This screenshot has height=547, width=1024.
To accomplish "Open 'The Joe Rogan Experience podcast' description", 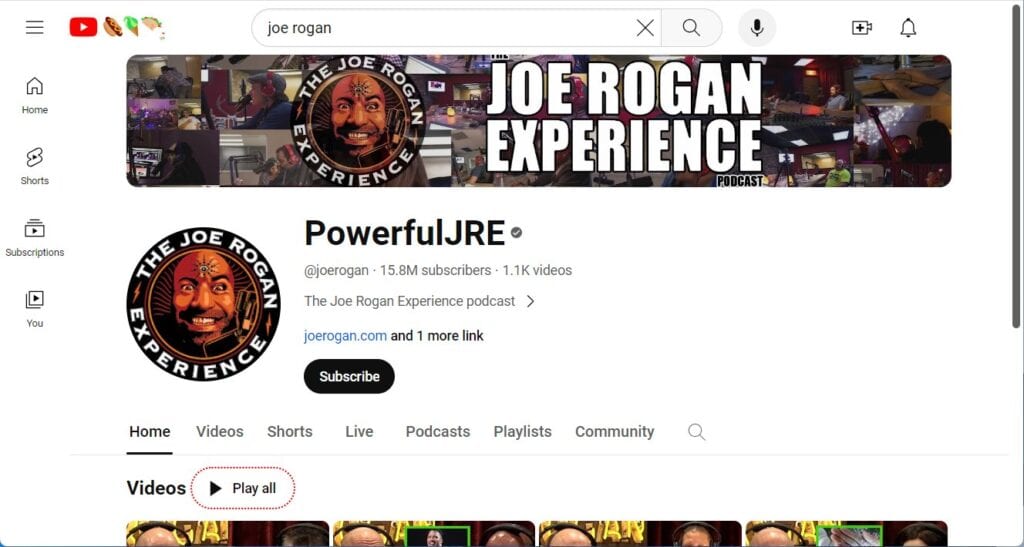I will click(409, 301).
